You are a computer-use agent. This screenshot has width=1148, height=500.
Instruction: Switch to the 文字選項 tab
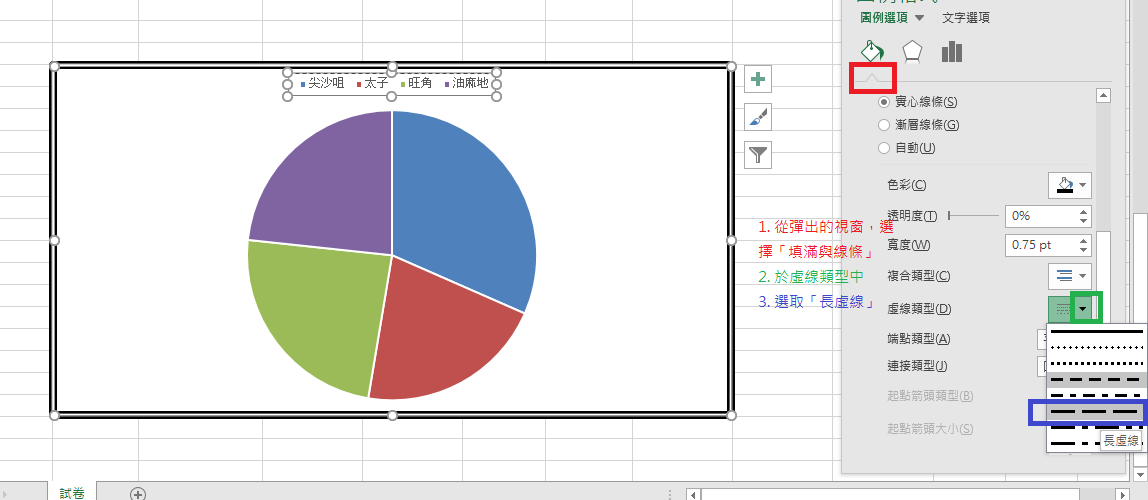pos(966,18)
